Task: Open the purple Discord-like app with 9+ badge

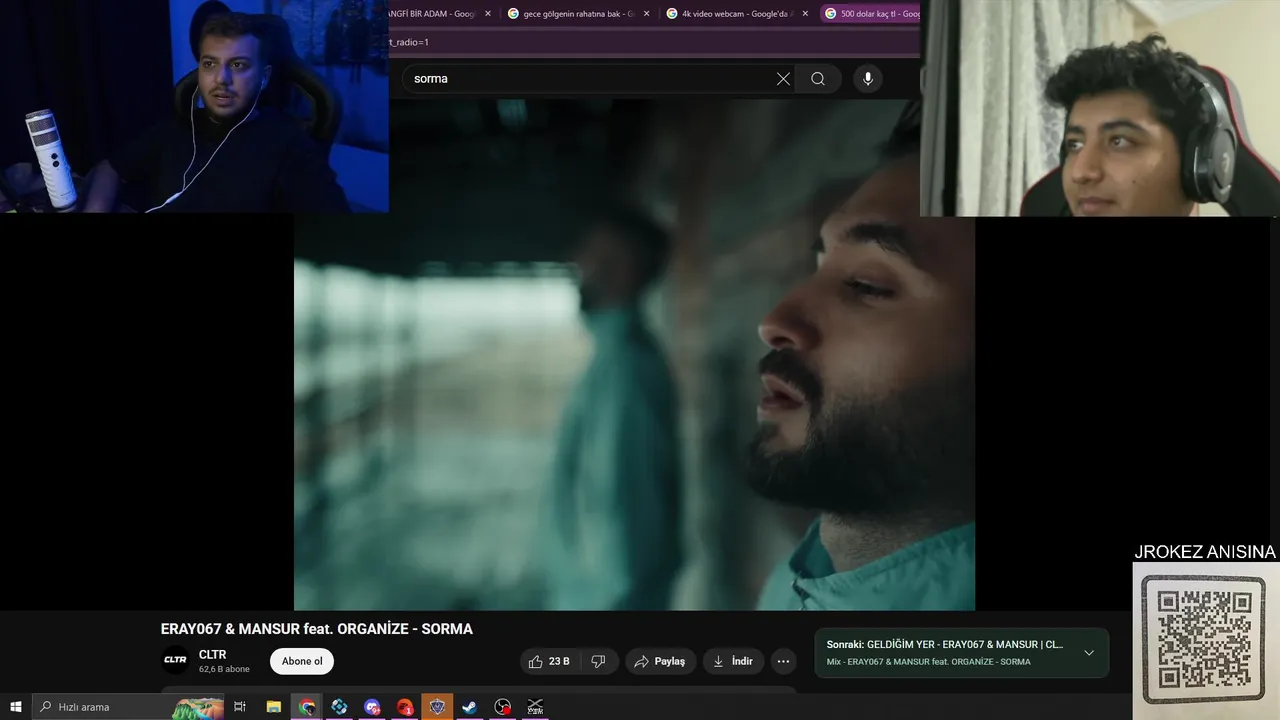Action: (x=372, y=707)
